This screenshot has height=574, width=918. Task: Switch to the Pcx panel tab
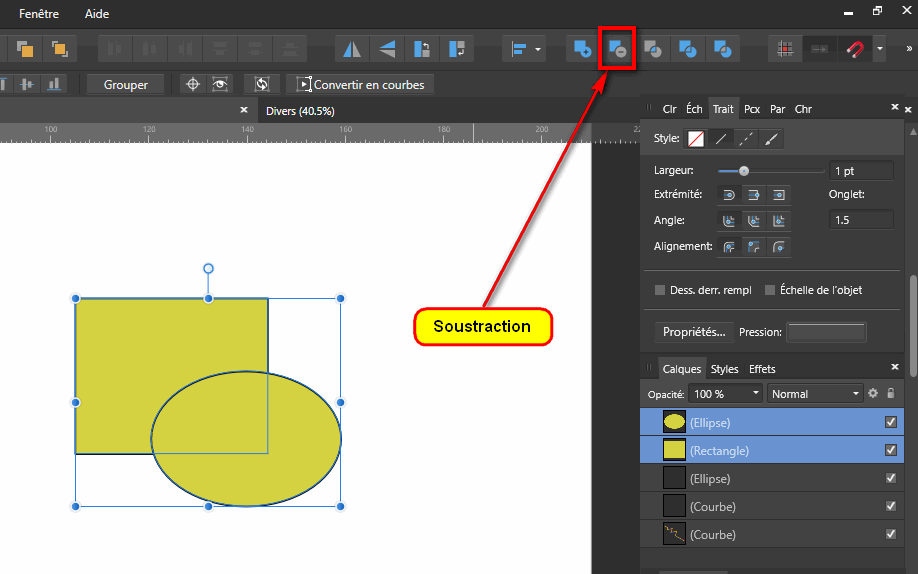[752, 109]
